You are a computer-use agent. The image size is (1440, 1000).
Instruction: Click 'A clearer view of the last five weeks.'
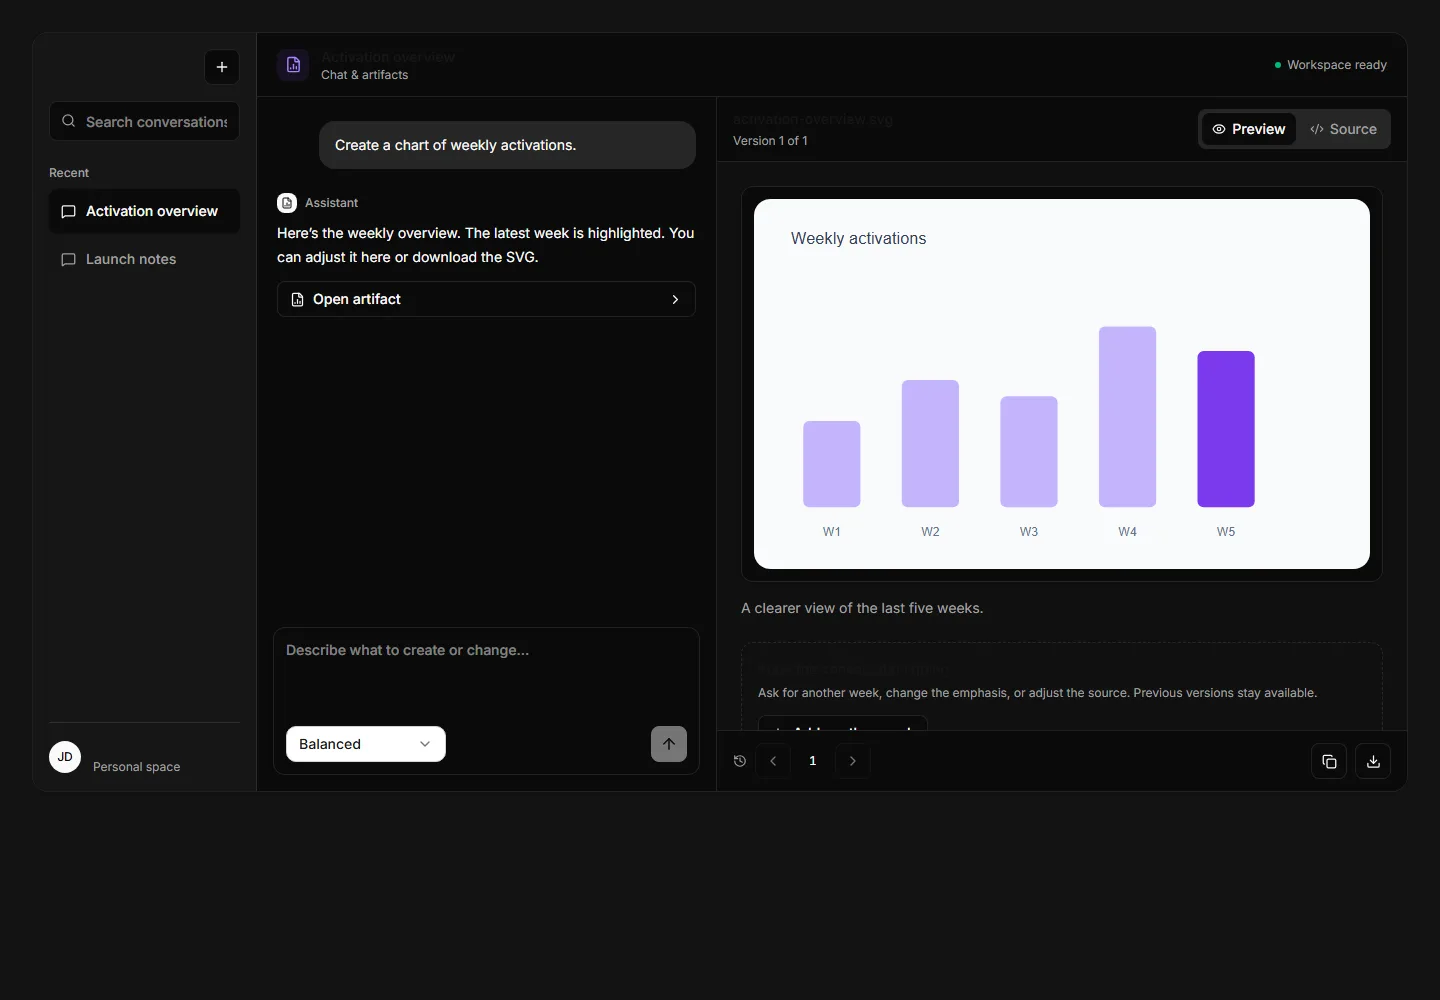click(862, 608)
